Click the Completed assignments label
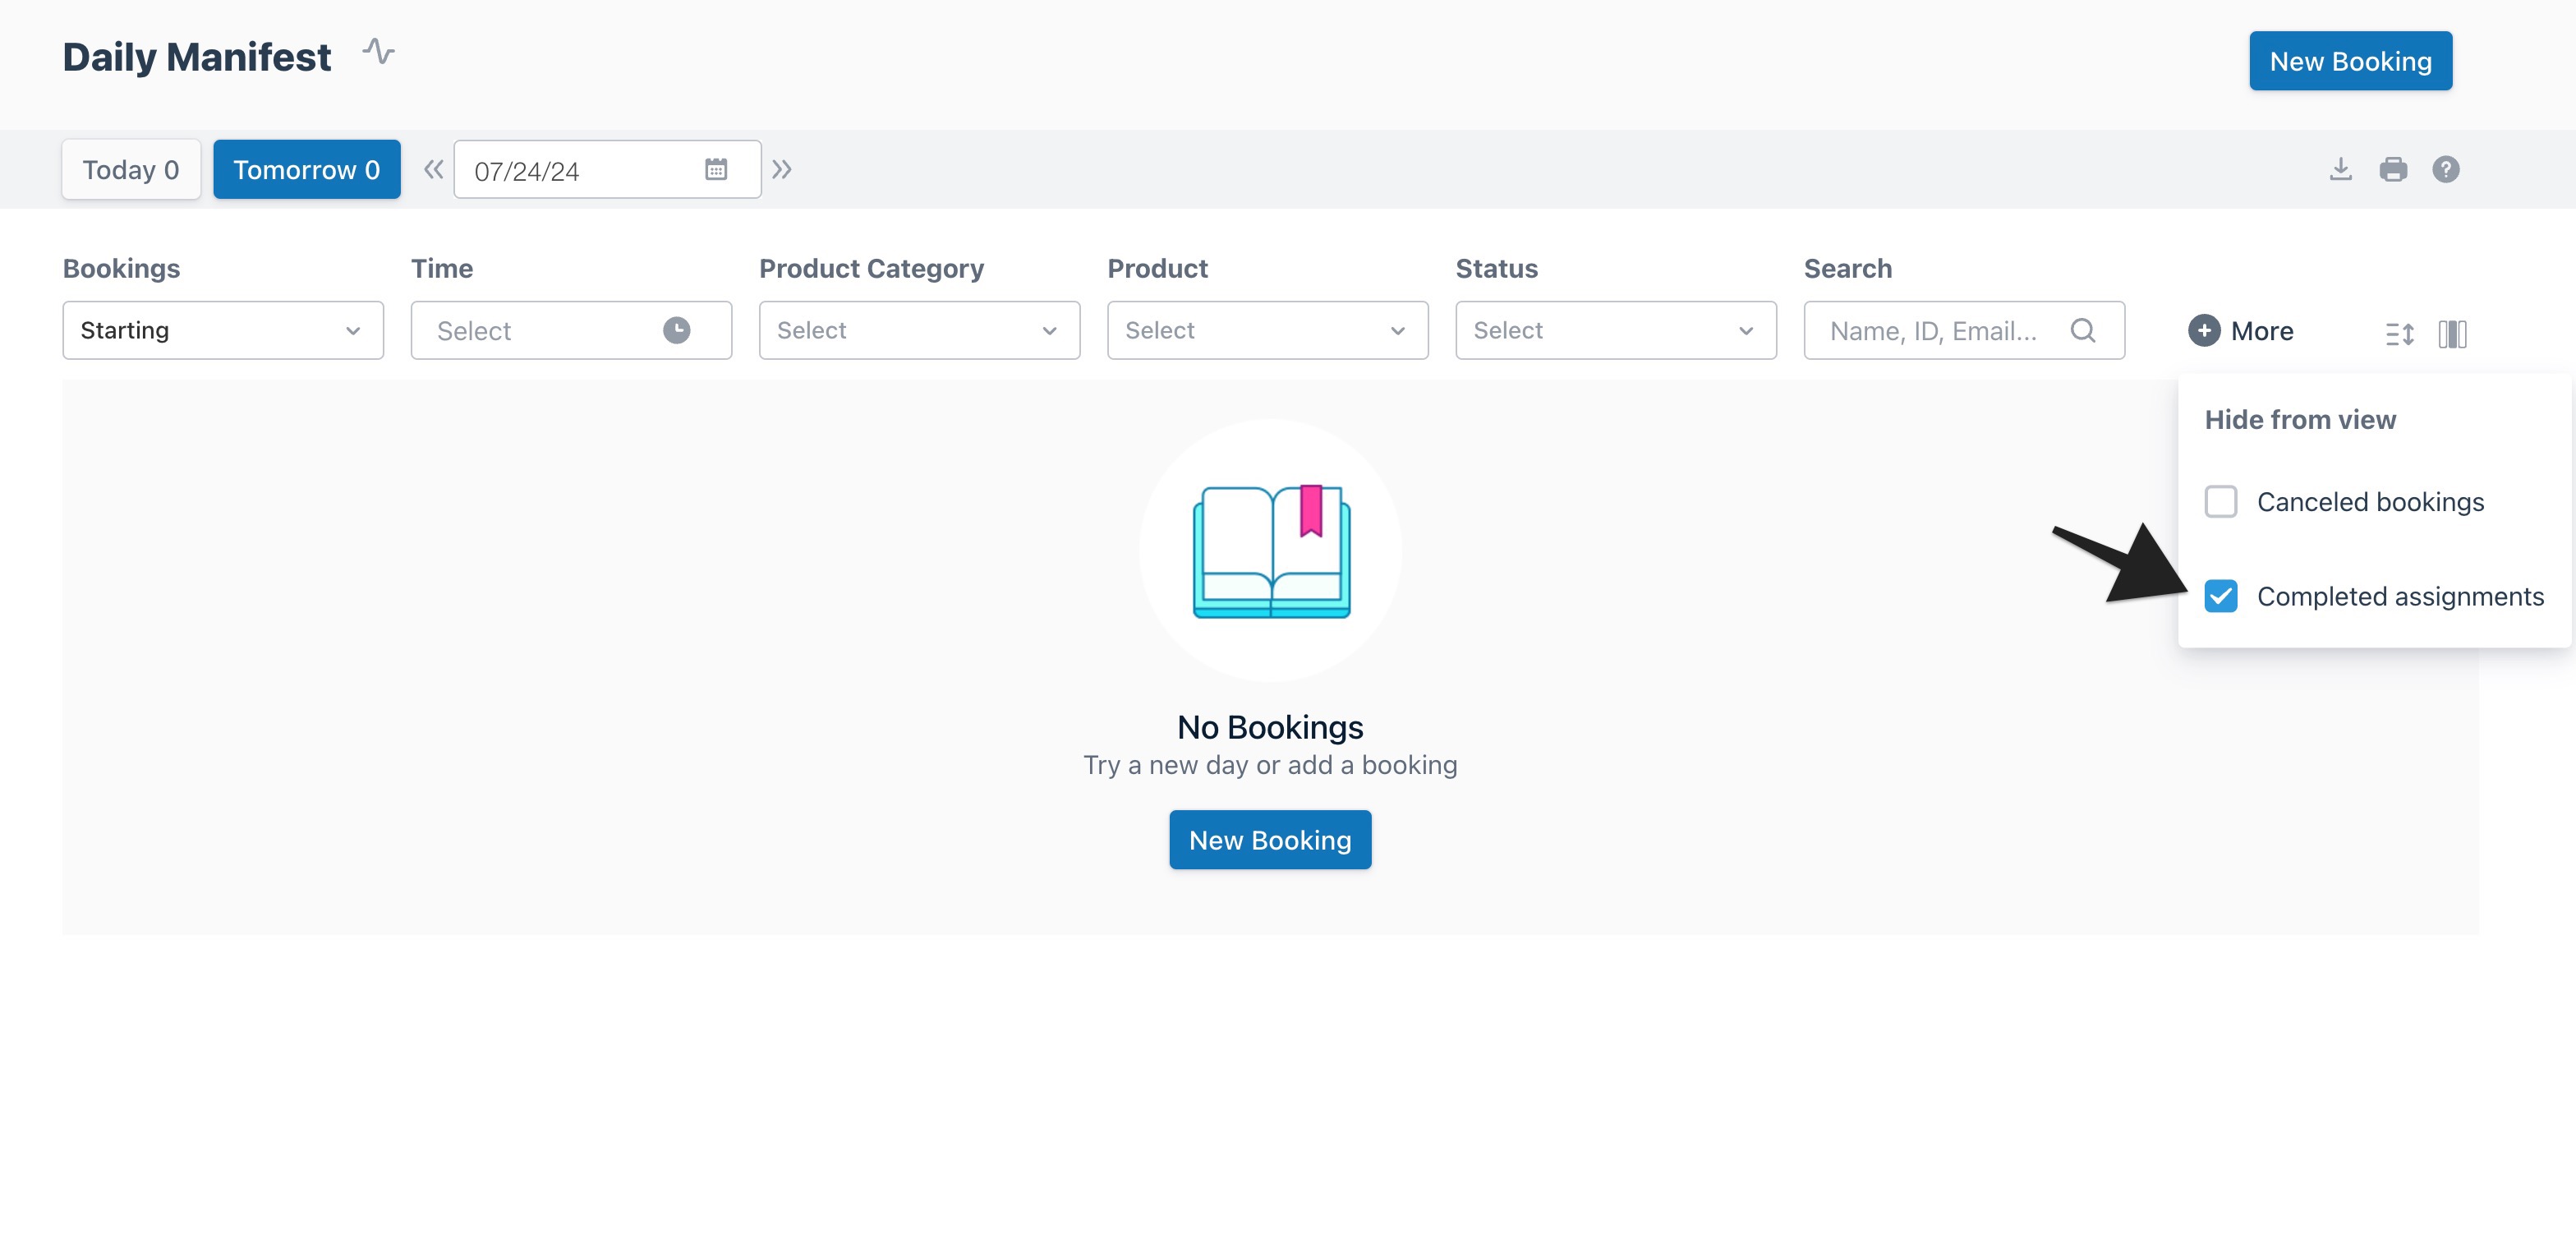The width and height of the screenshot is (2576, 1244). 2400,596
